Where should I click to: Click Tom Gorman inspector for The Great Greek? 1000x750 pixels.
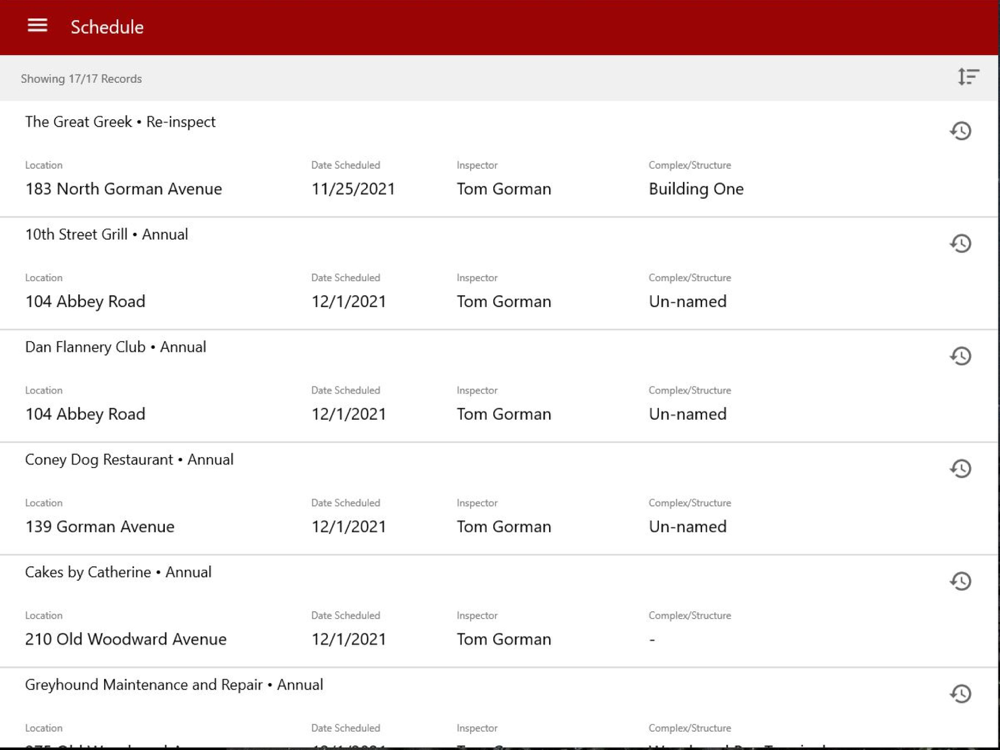click(x=504, y=189)
